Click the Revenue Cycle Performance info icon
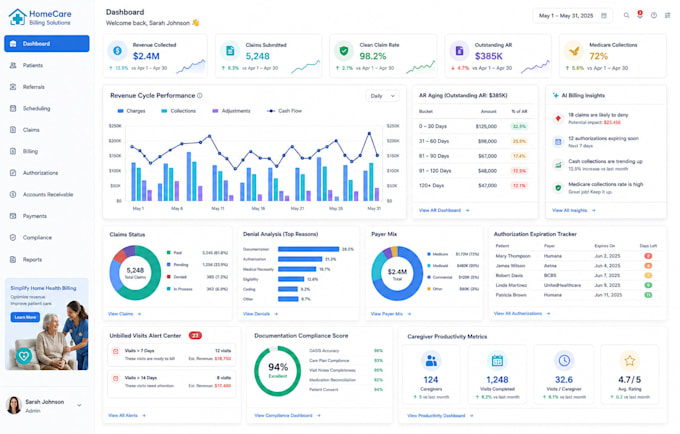 pos(199,95)
